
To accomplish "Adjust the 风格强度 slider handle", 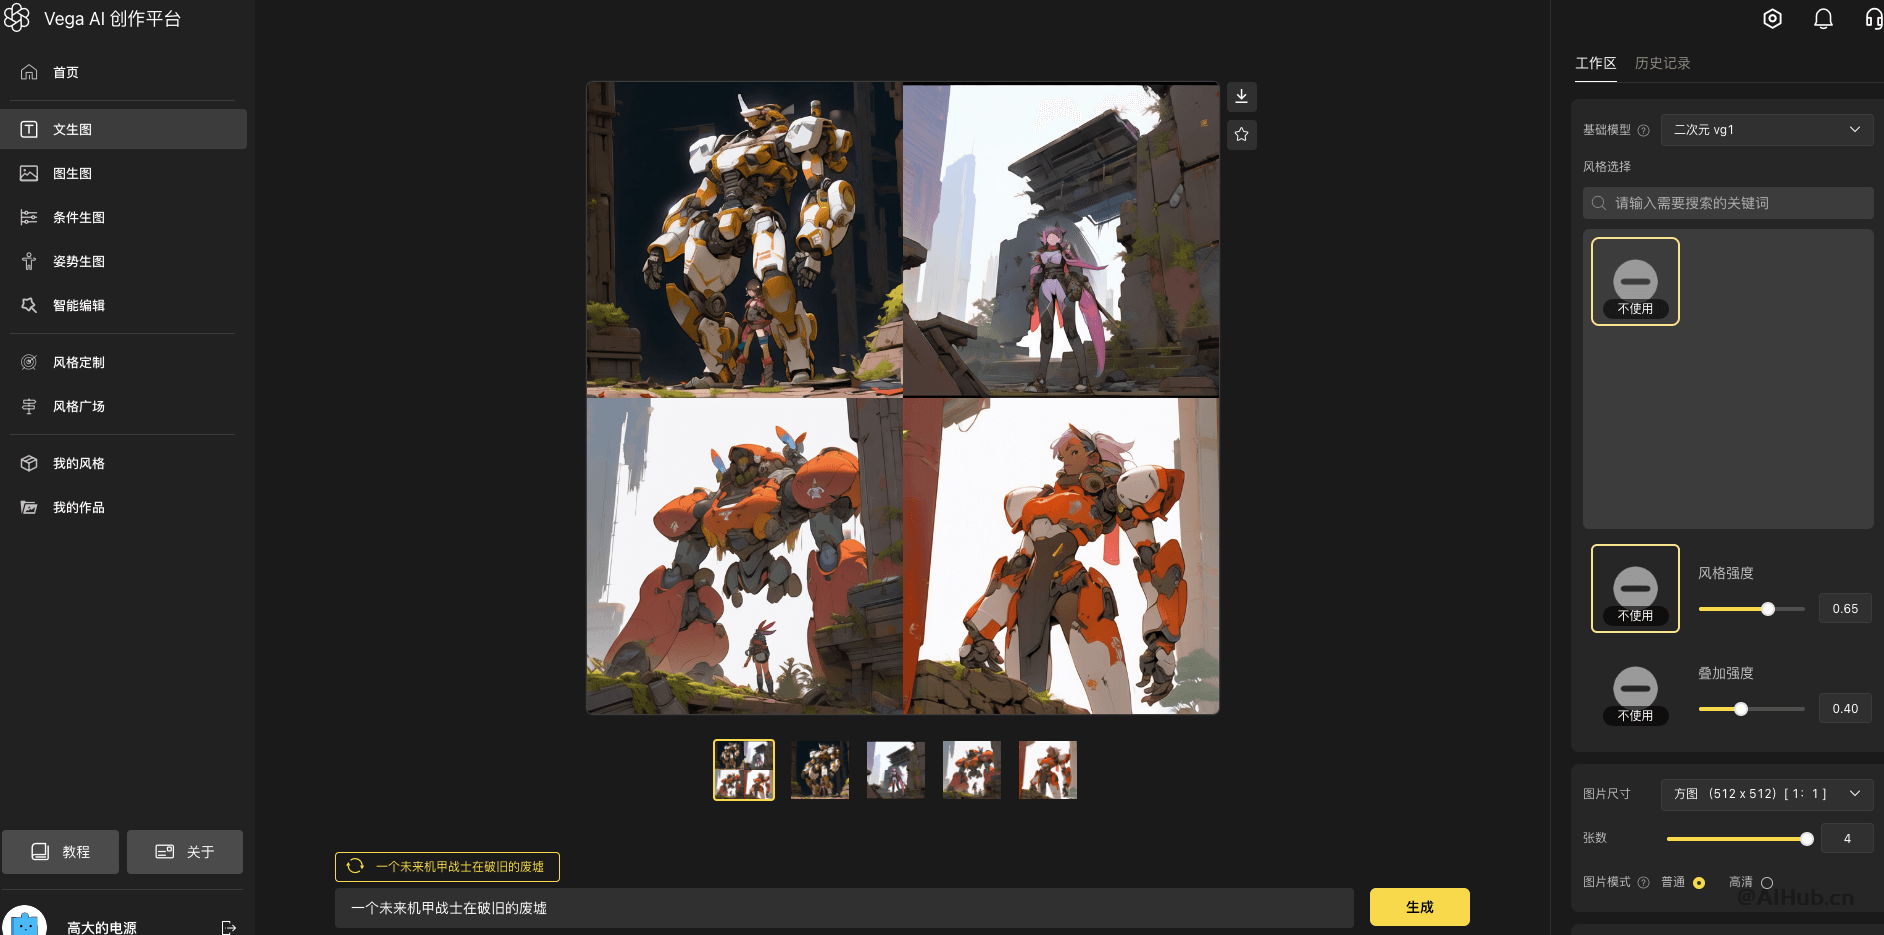I will pos(1768,609).
